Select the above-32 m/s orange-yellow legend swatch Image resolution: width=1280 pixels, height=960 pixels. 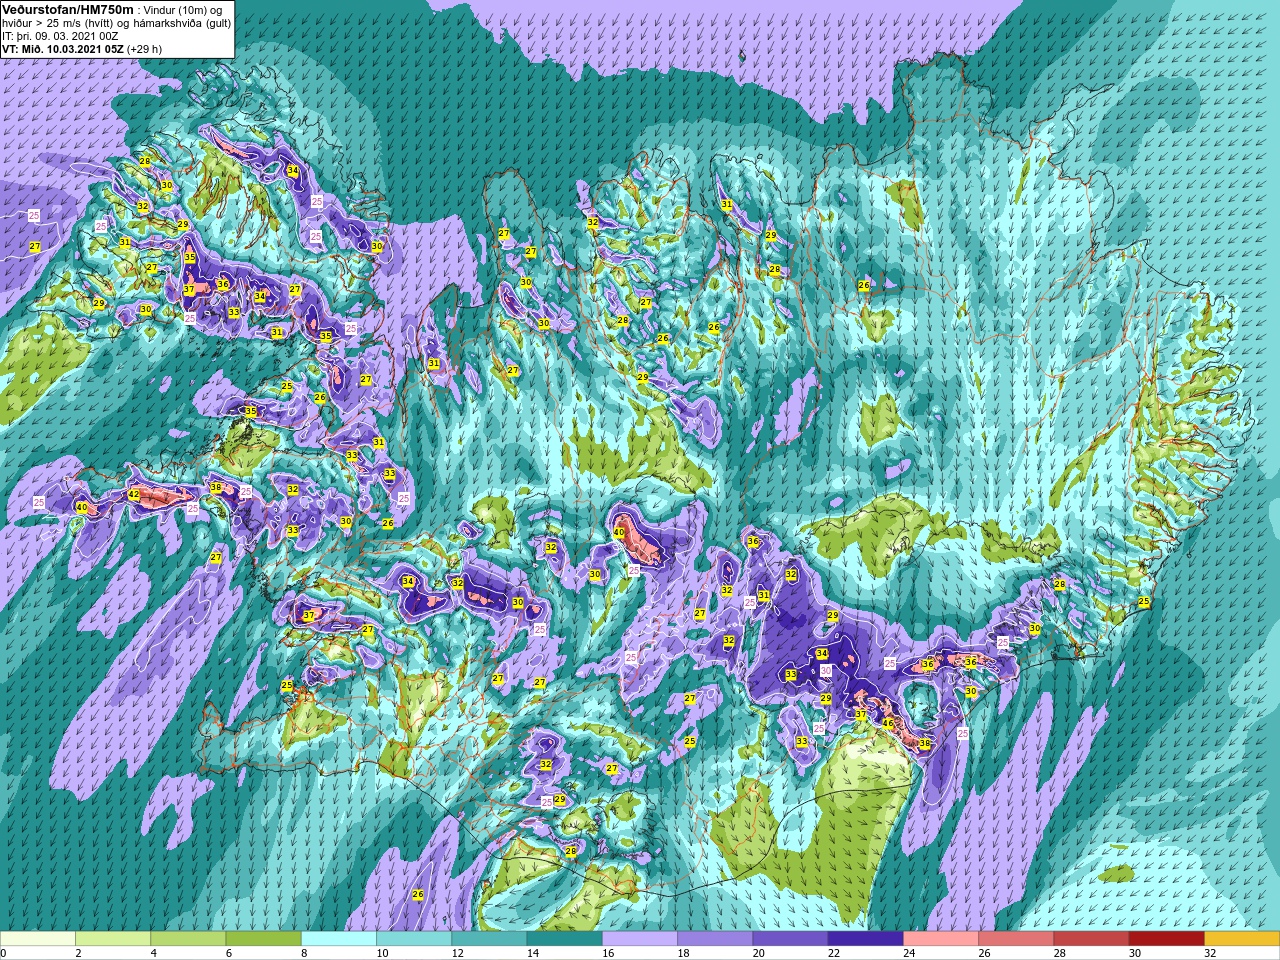click(x=1241, y=939)
